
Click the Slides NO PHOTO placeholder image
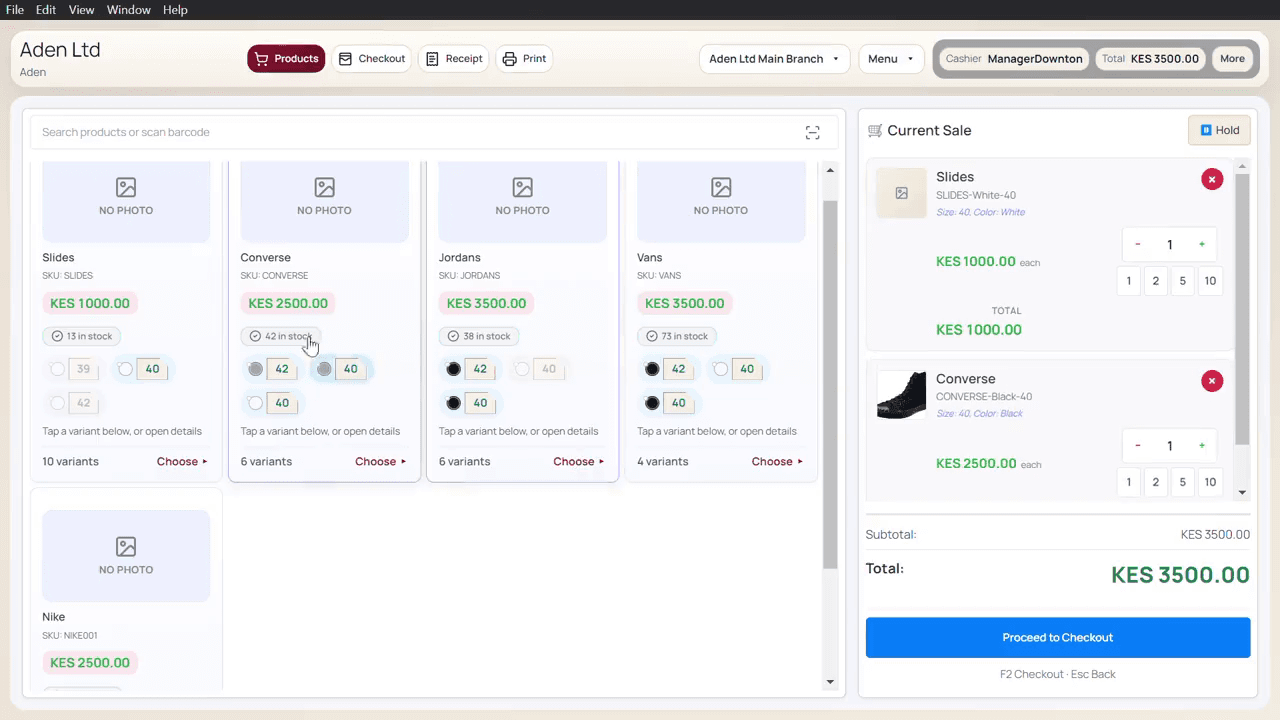(126, 201)
